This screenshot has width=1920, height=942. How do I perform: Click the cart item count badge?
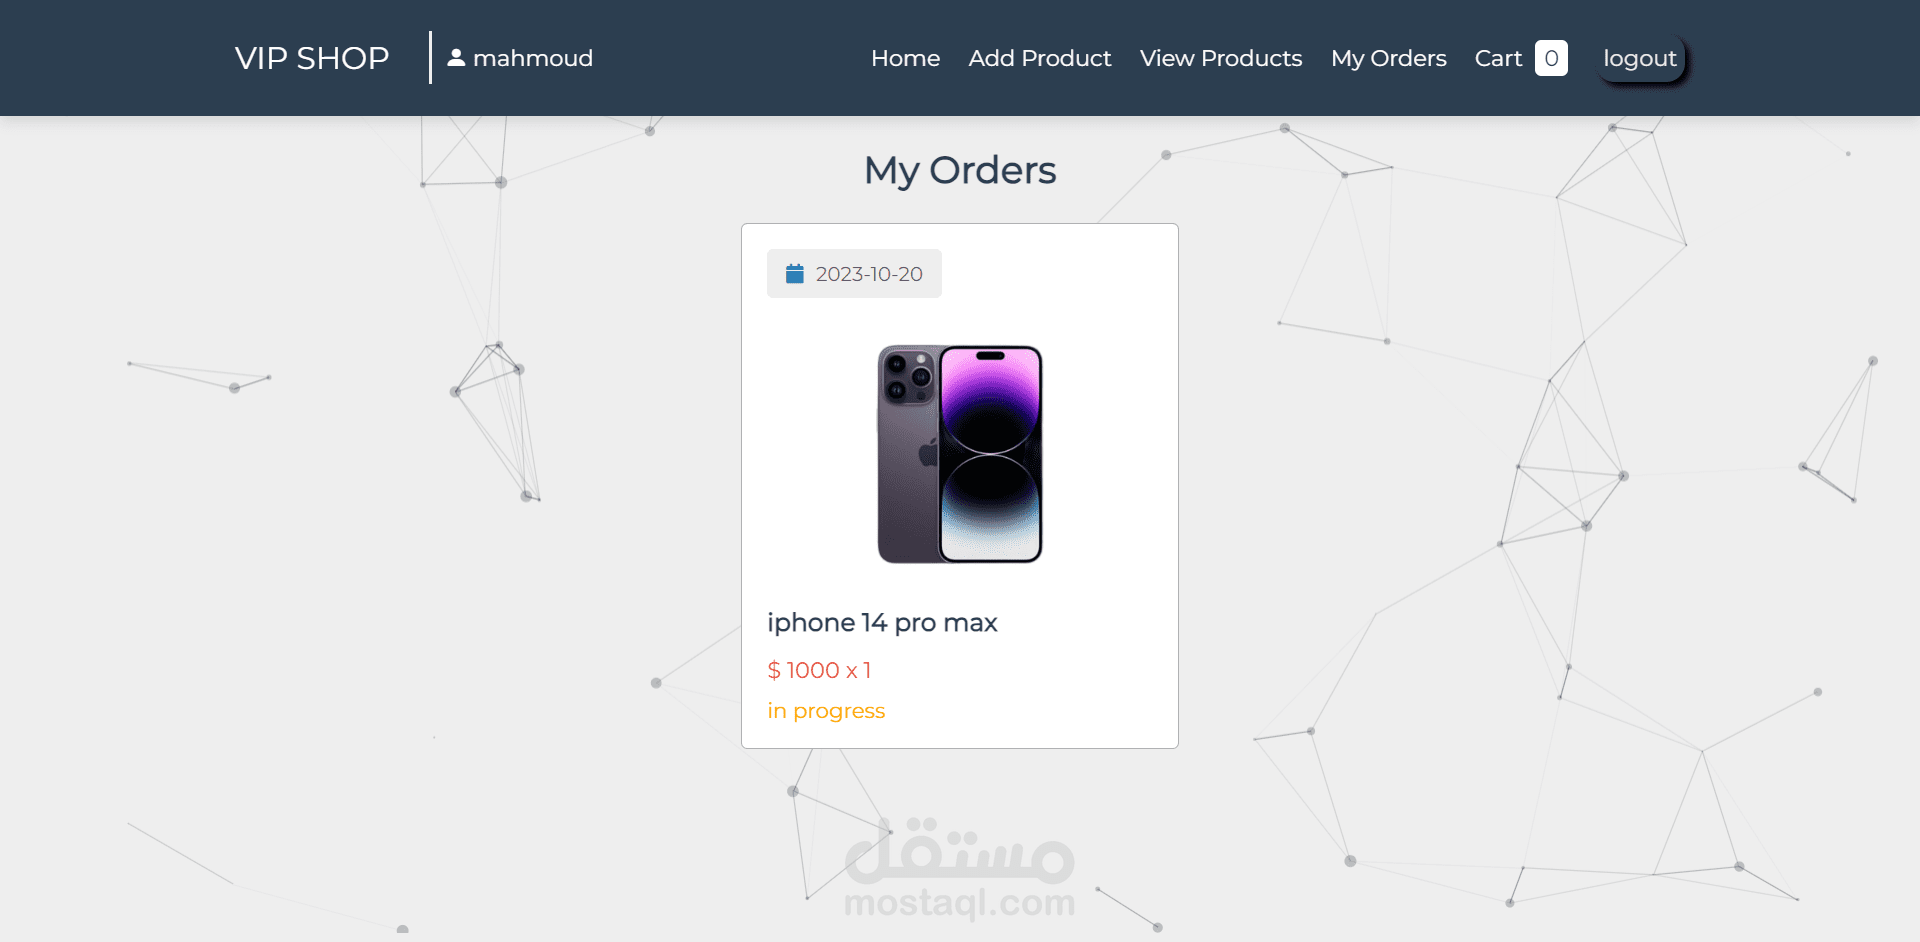(x=1551, y=58)
